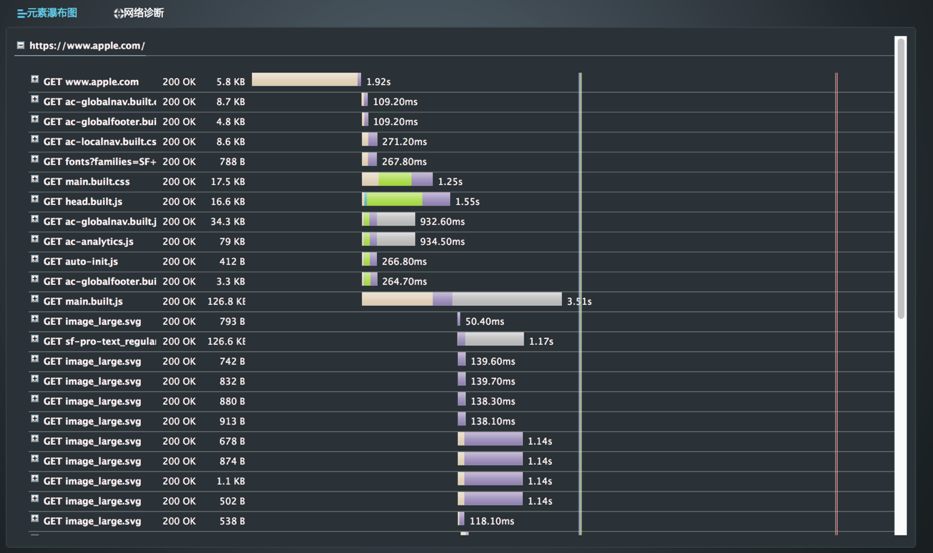Expand the 874 B image_large.svg row
Viewport: 933px width, 553px height.
coord(35,458)
